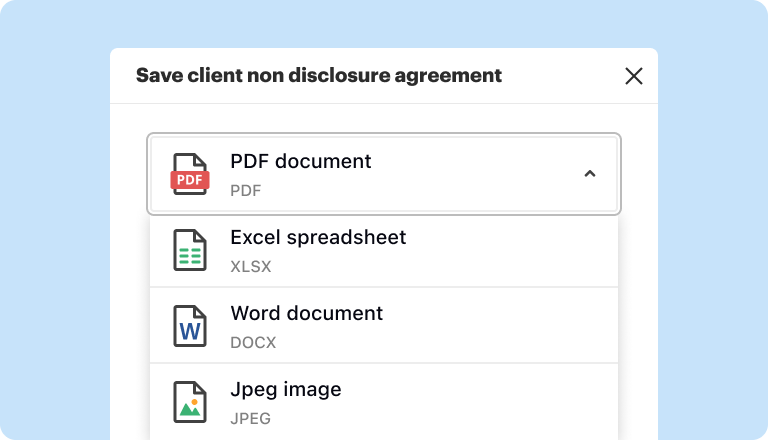Click the JPEG extension label
Screen dimensions: 768x440
tap(251, 418)
